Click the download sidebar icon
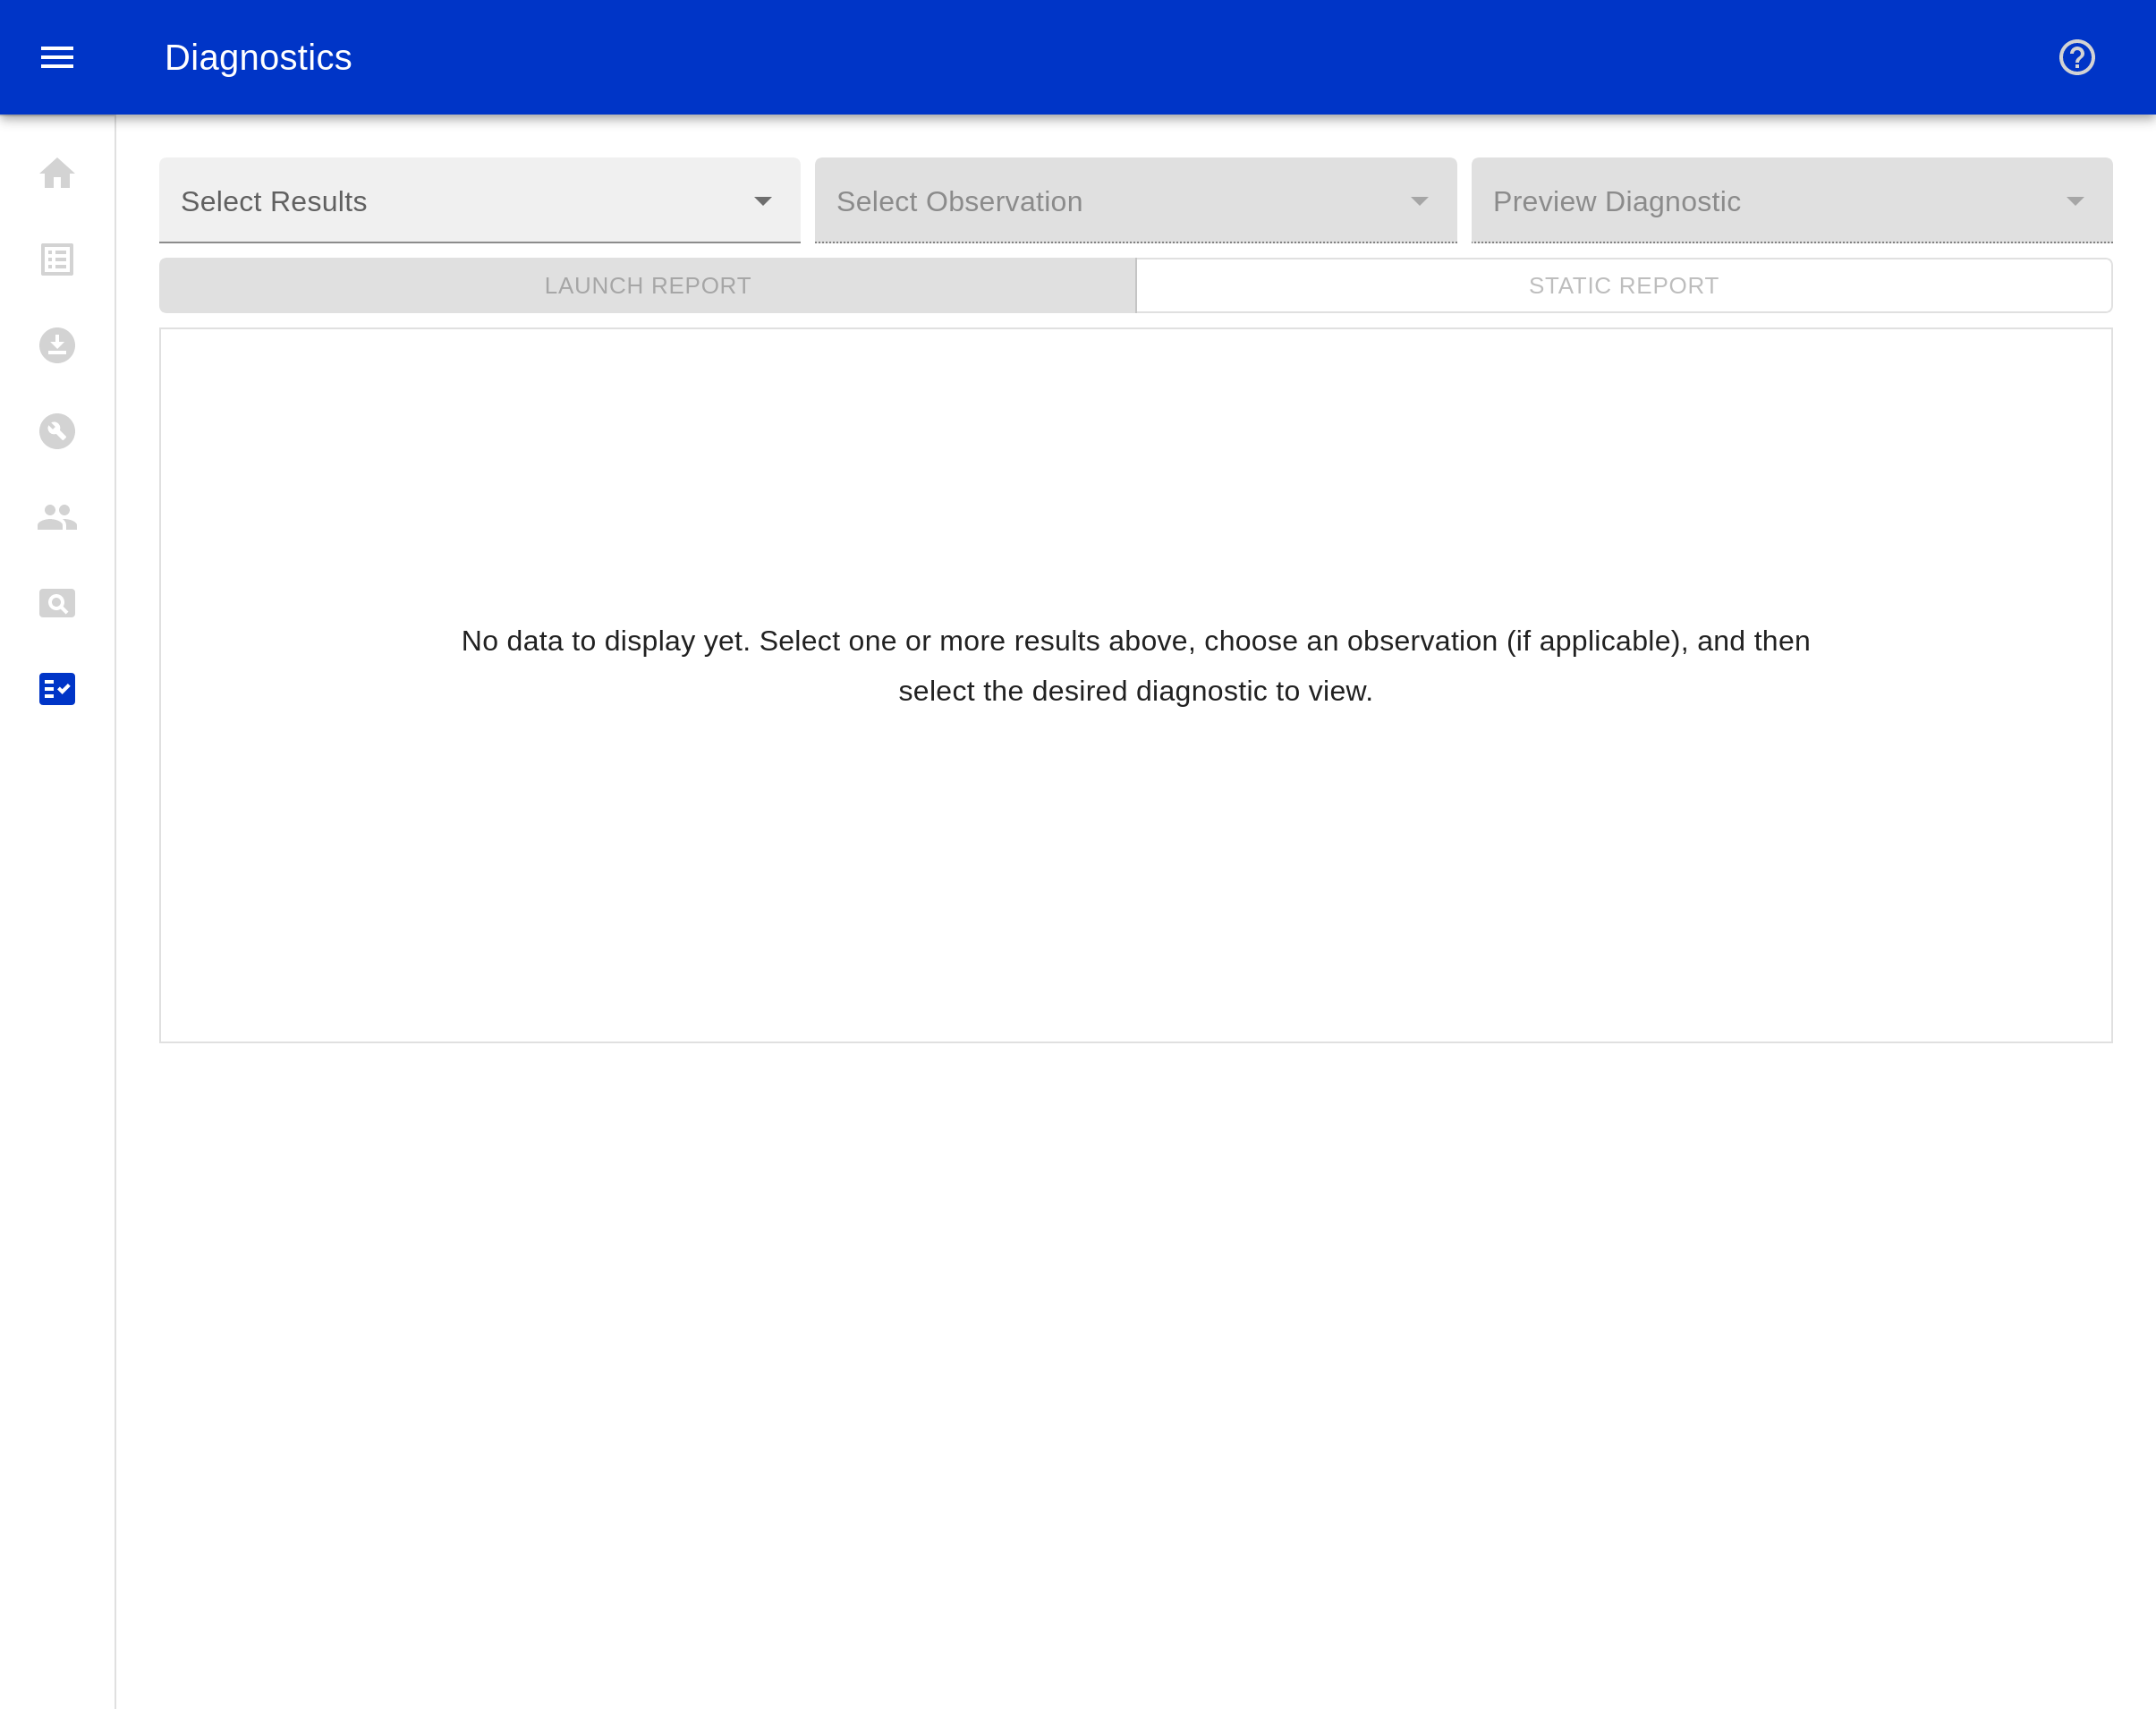Image resolution: width=2156 pixels, height=1709 pixels. point(57,346)
